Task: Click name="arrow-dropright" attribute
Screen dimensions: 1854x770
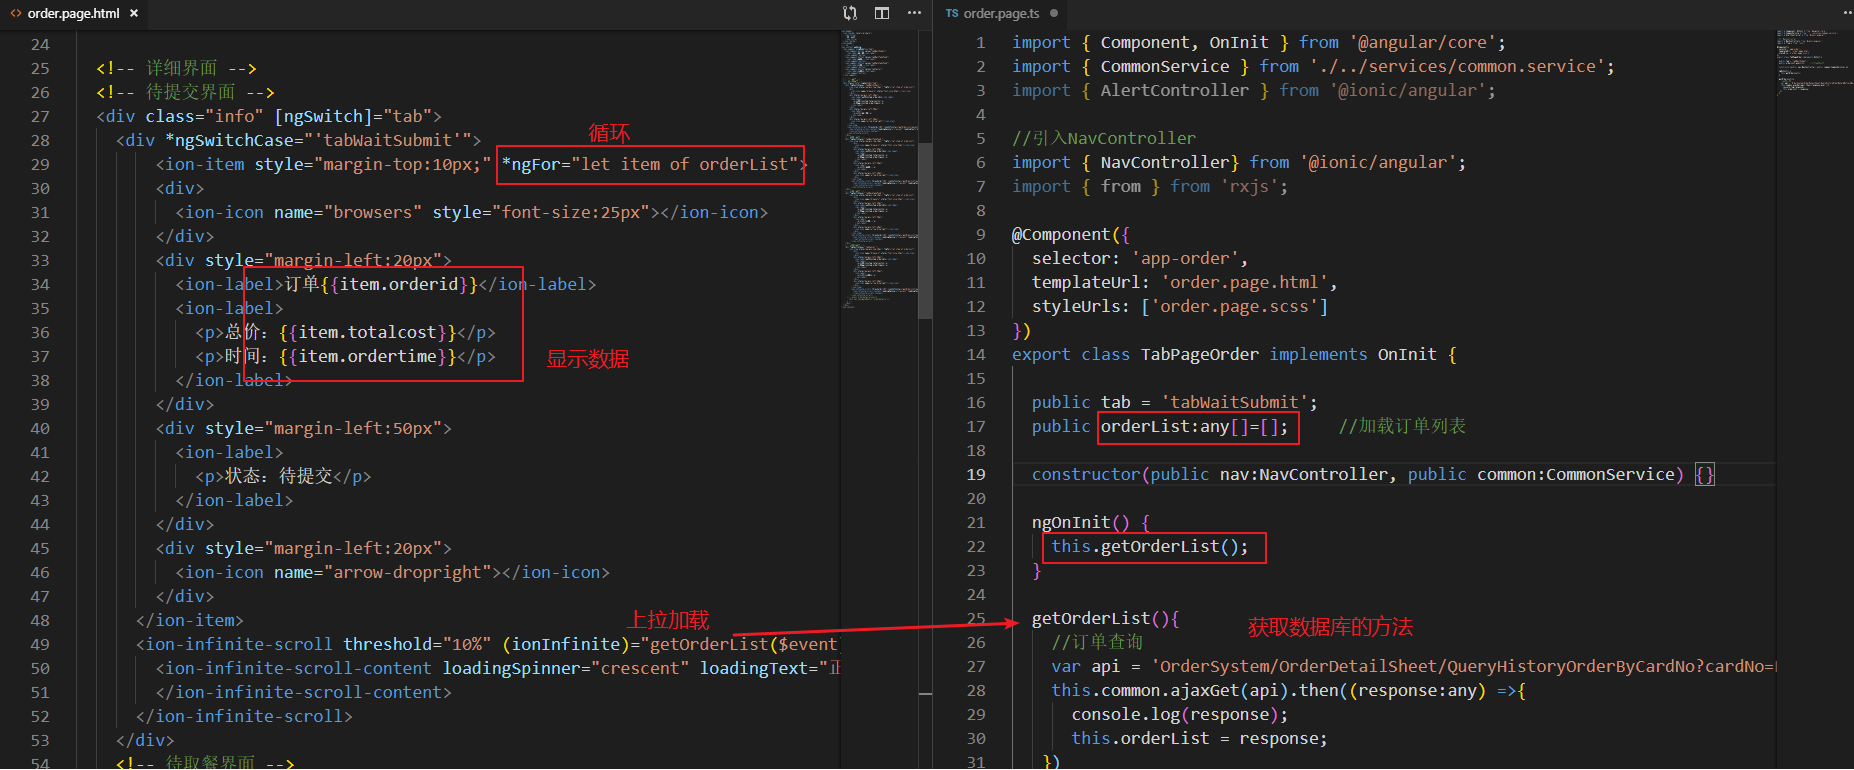Action: click(x=384, y=572)
